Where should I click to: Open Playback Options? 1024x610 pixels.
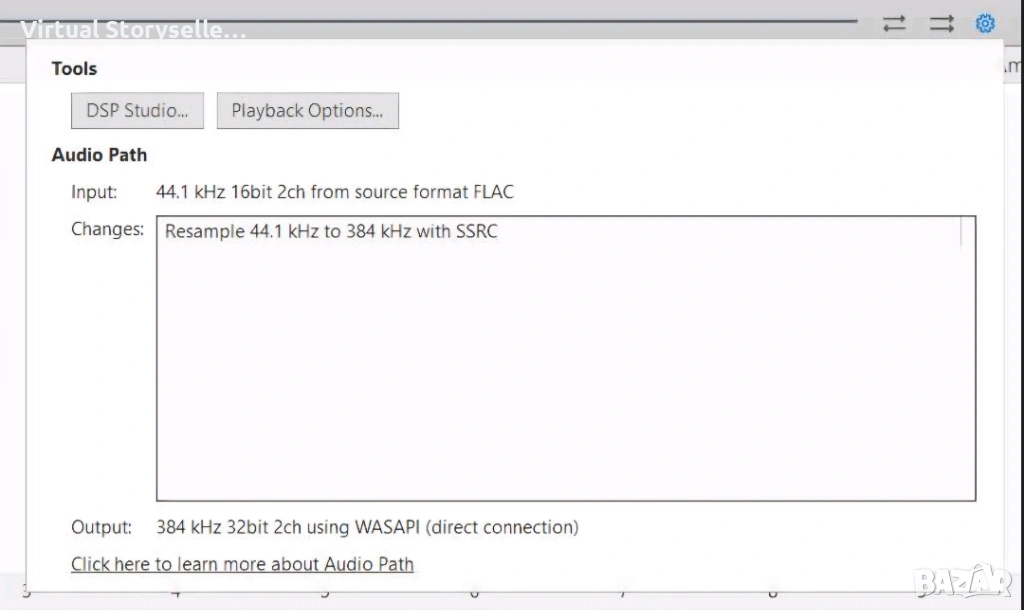[x=307, y=111]
